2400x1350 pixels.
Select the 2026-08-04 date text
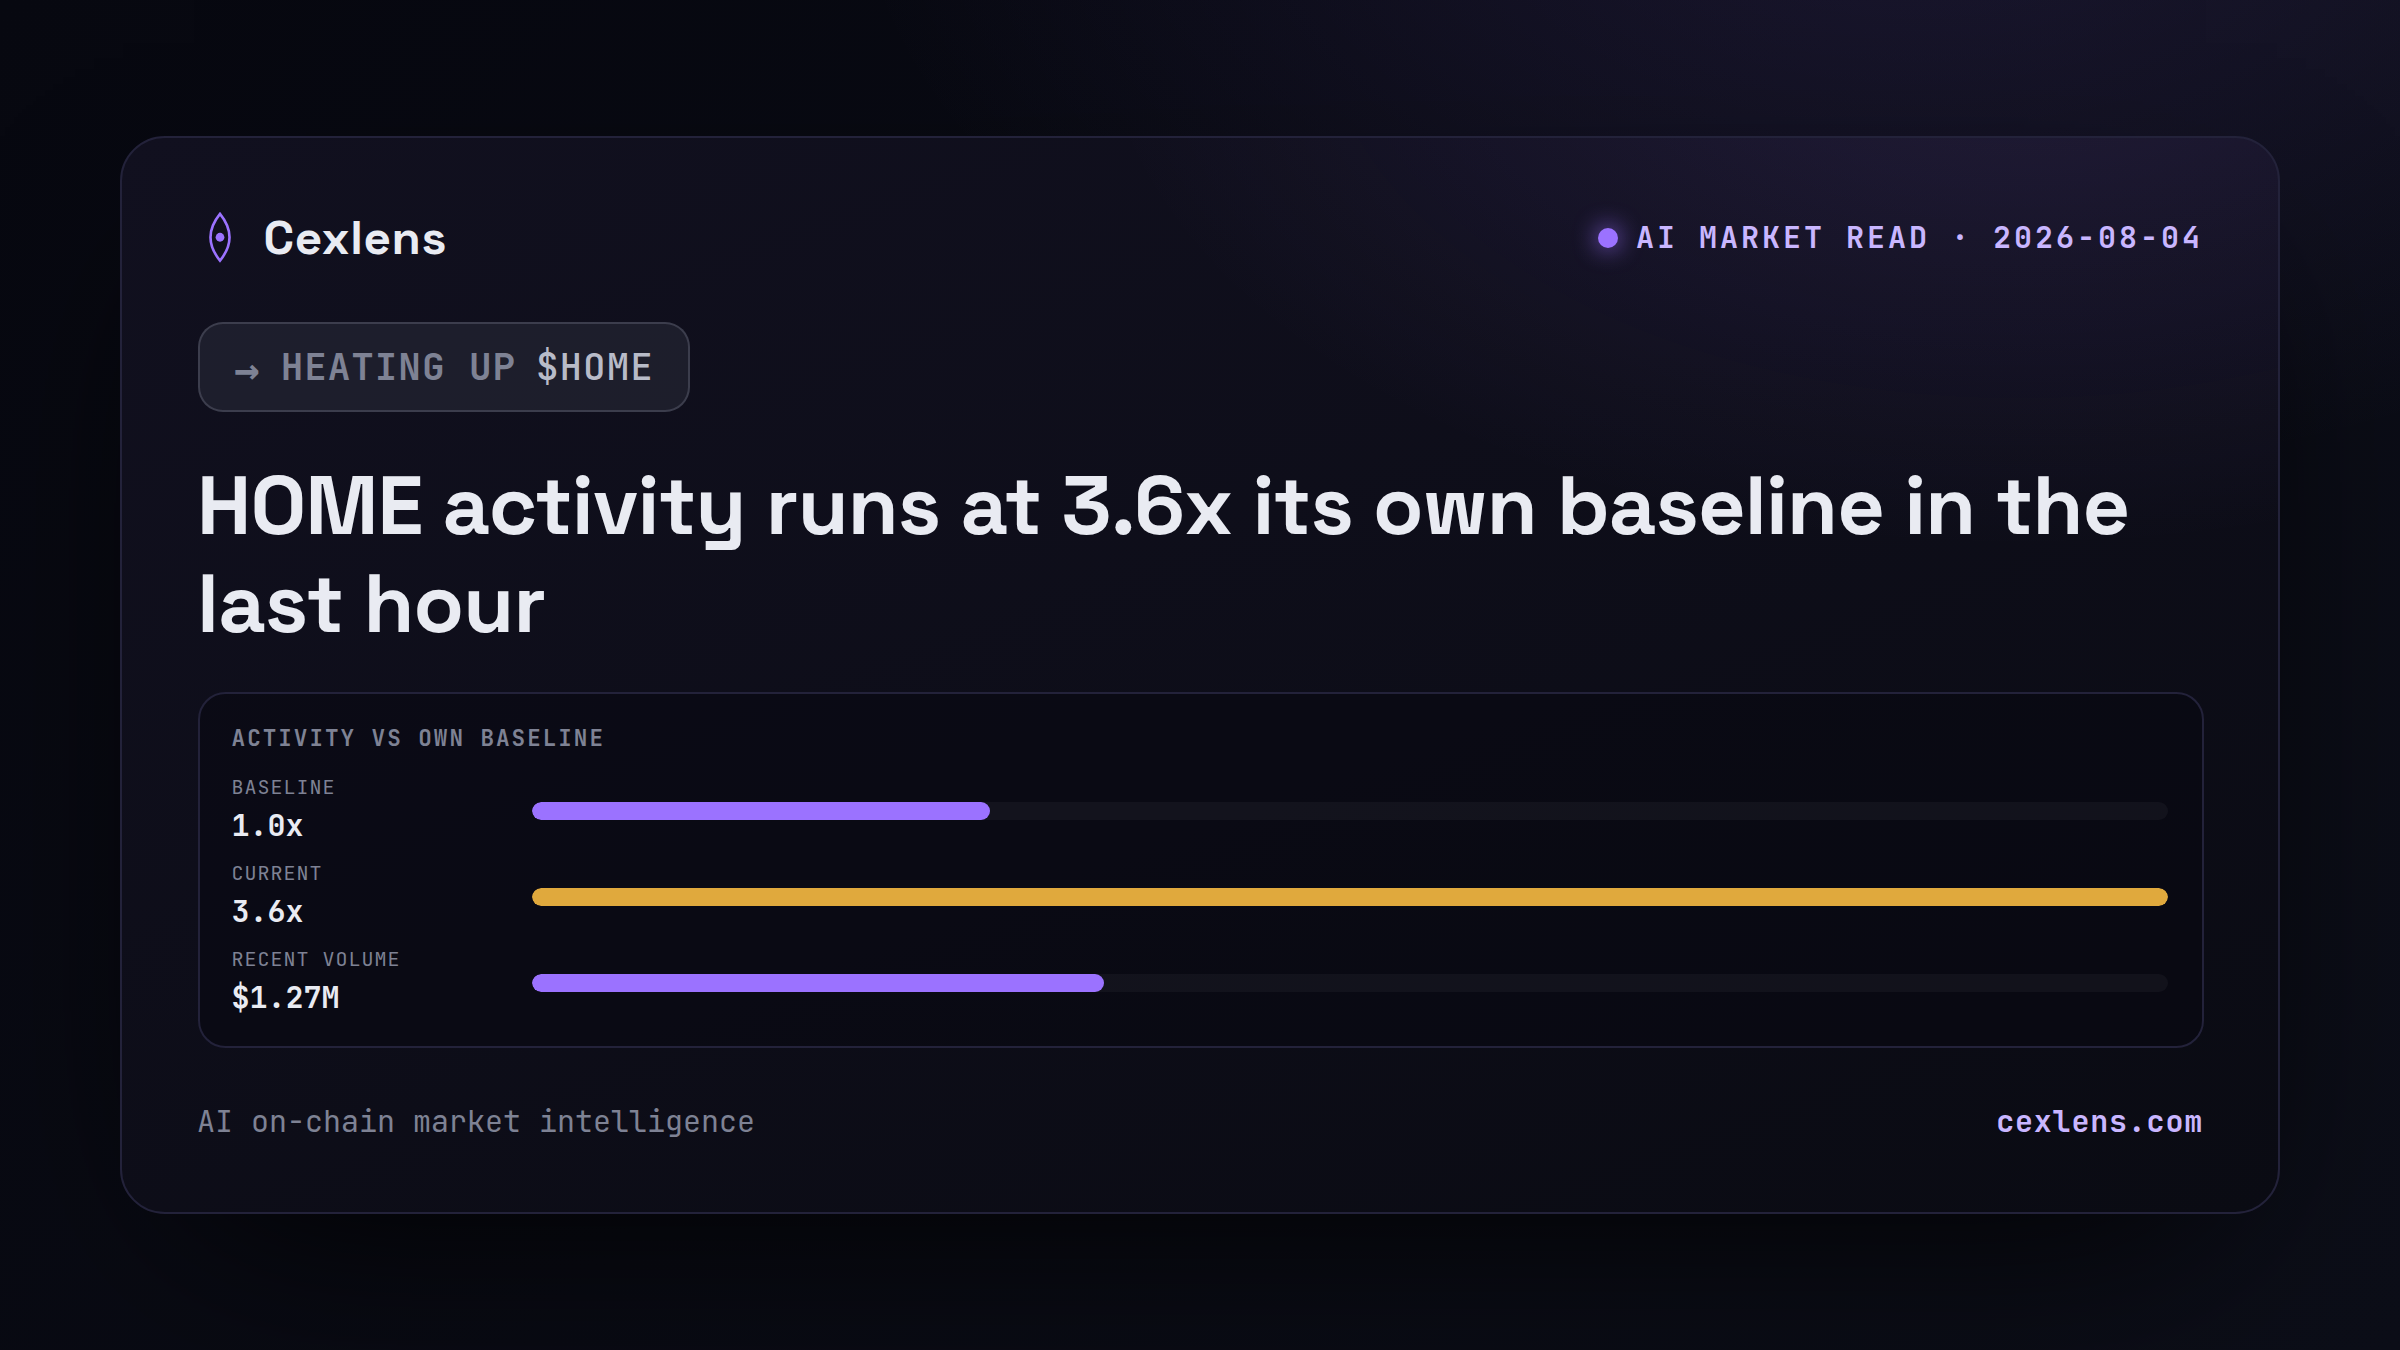pos(2097,238)
